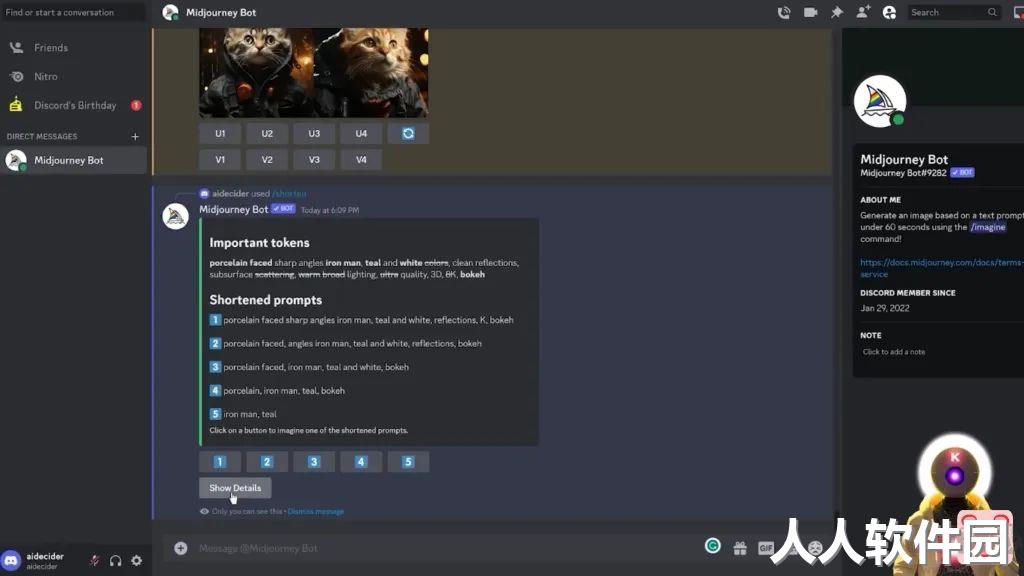Open pinned messages
1024x576 pixels.
(x=837, y=12)
